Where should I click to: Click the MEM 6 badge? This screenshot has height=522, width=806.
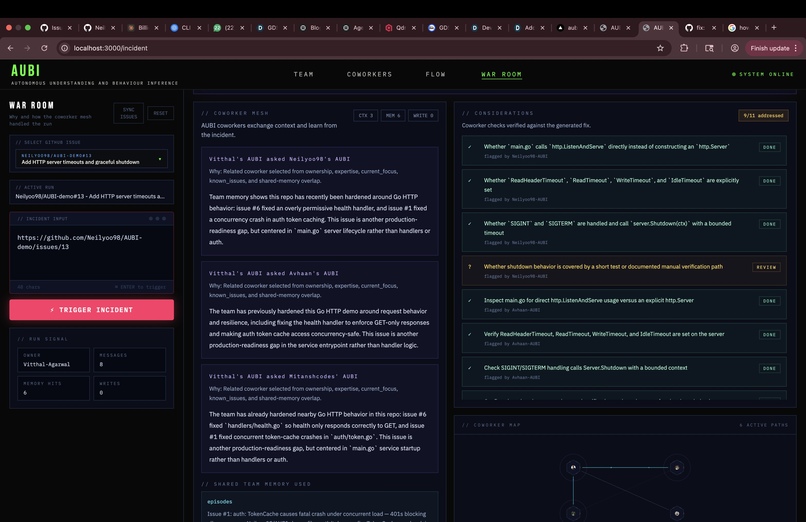pos(393,116)
